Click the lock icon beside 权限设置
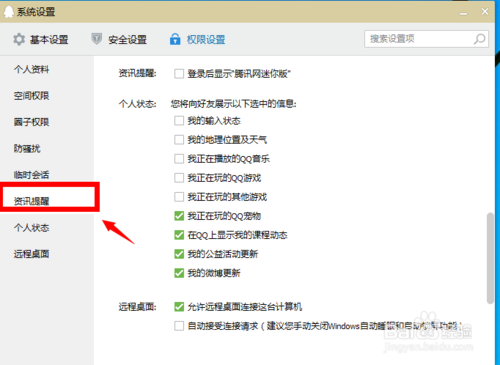The image size is (500, 365). 175,39
